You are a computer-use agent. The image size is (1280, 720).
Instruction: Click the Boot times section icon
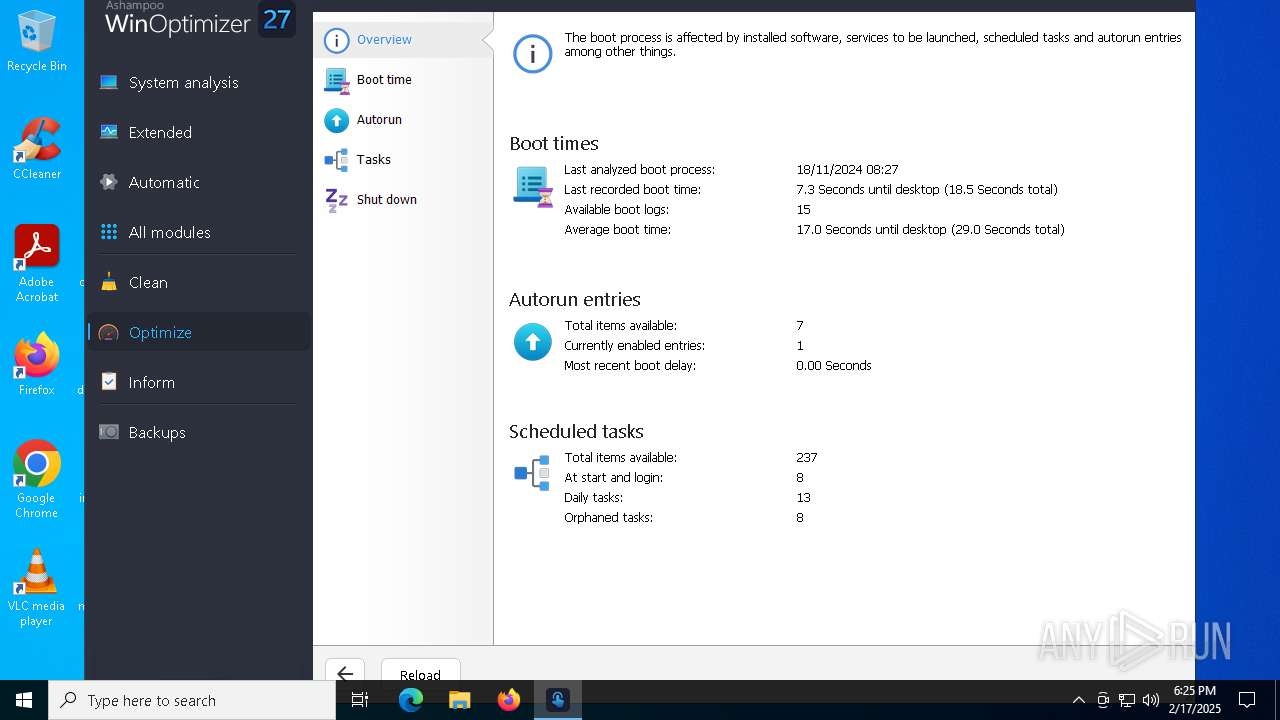(x=533, y=187)
